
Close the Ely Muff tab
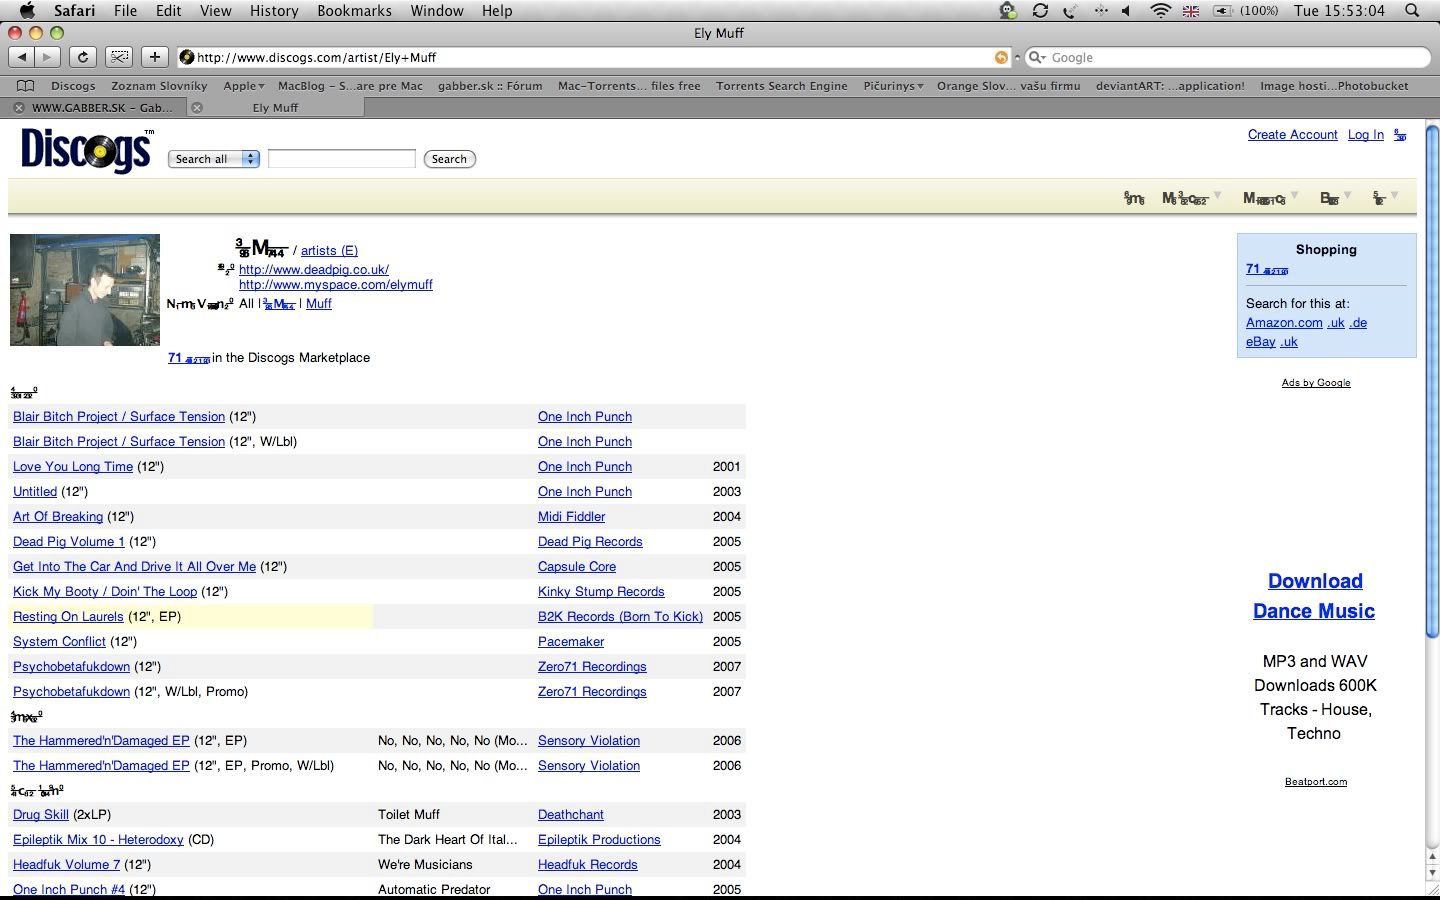197,108
